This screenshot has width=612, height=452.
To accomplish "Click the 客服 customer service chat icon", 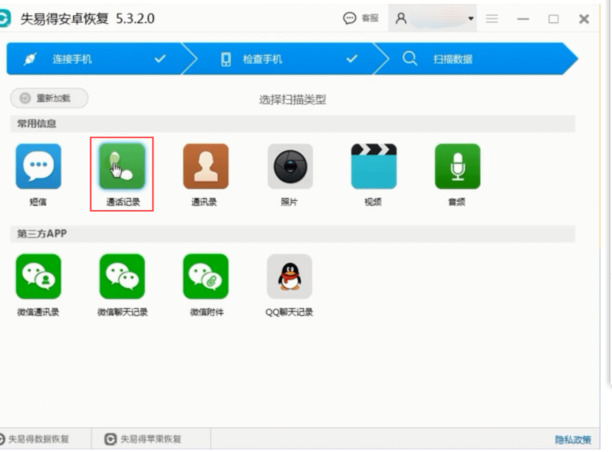I will [x=349, y=18].
